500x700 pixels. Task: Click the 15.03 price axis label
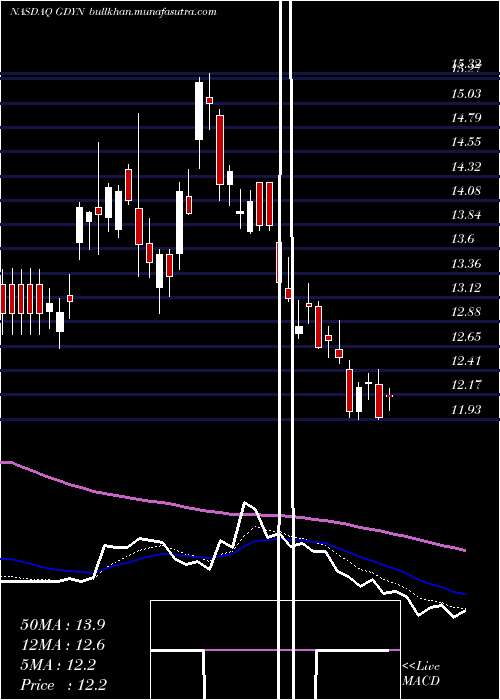(466, 94)
